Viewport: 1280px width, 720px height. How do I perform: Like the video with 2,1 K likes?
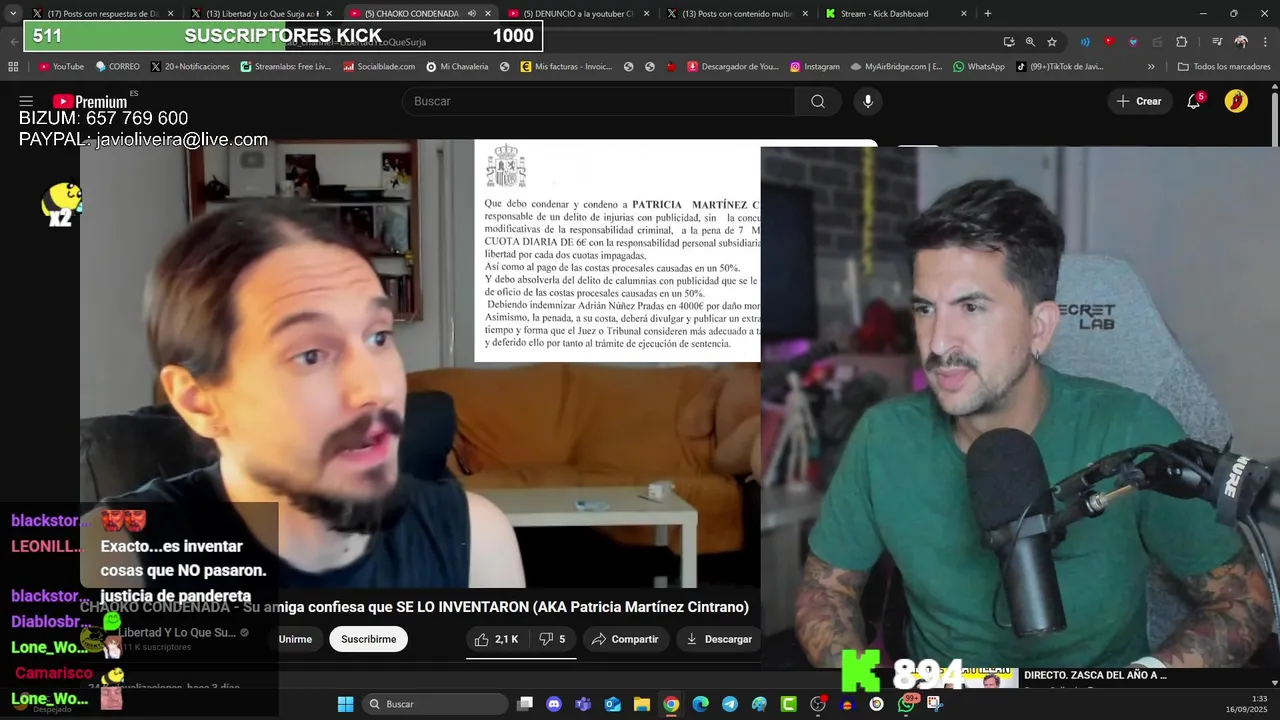[x=497, y=639]
